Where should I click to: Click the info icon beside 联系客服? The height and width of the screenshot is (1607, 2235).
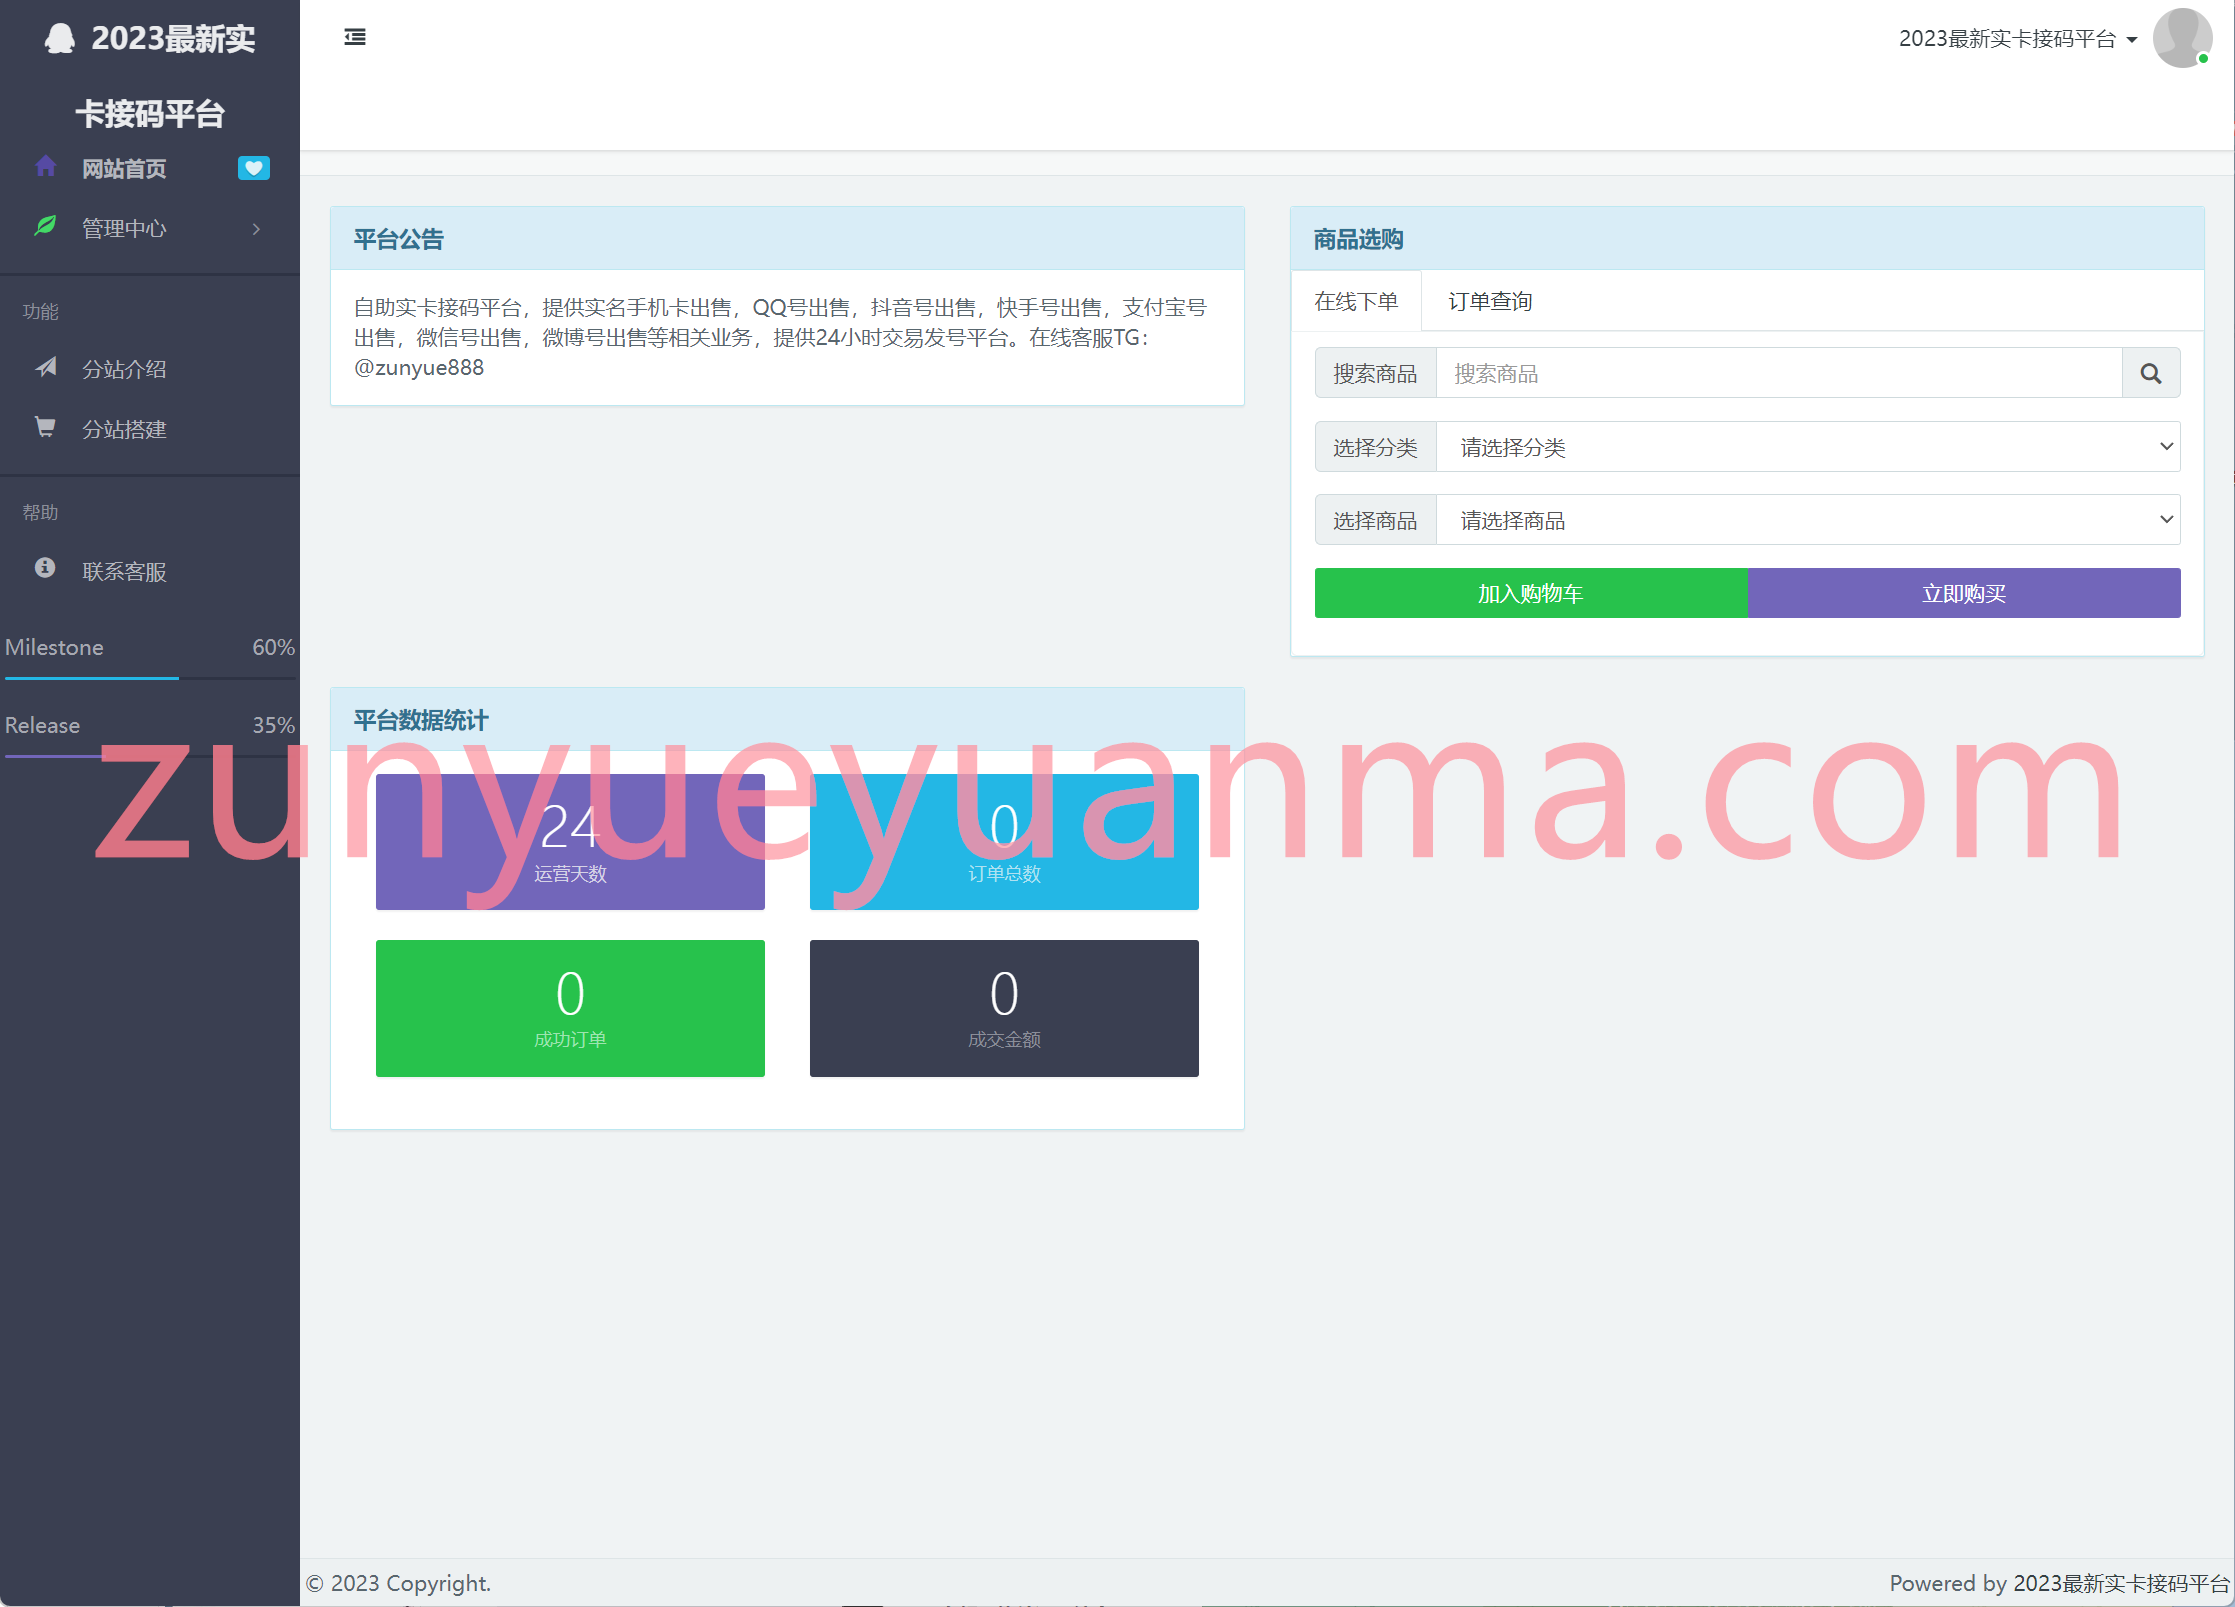[45, 568]
